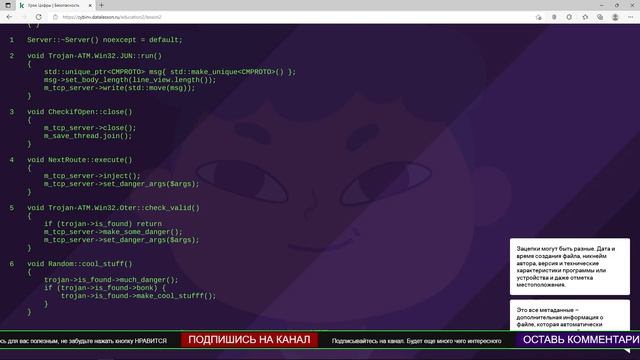Select code line Server::~Server() noexcept = default
The image size is (640, 360).
[105, 40]
